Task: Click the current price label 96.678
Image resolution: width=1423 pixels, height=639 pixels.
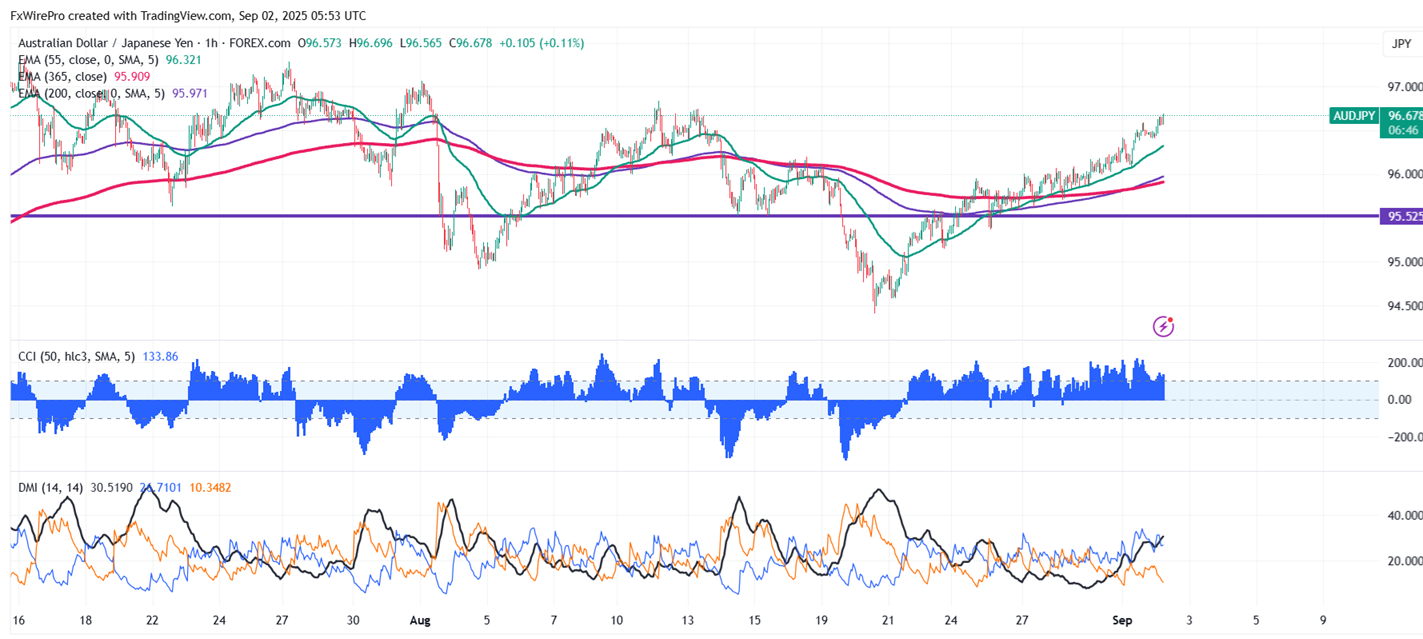Action: click(x=1403, y=116)
